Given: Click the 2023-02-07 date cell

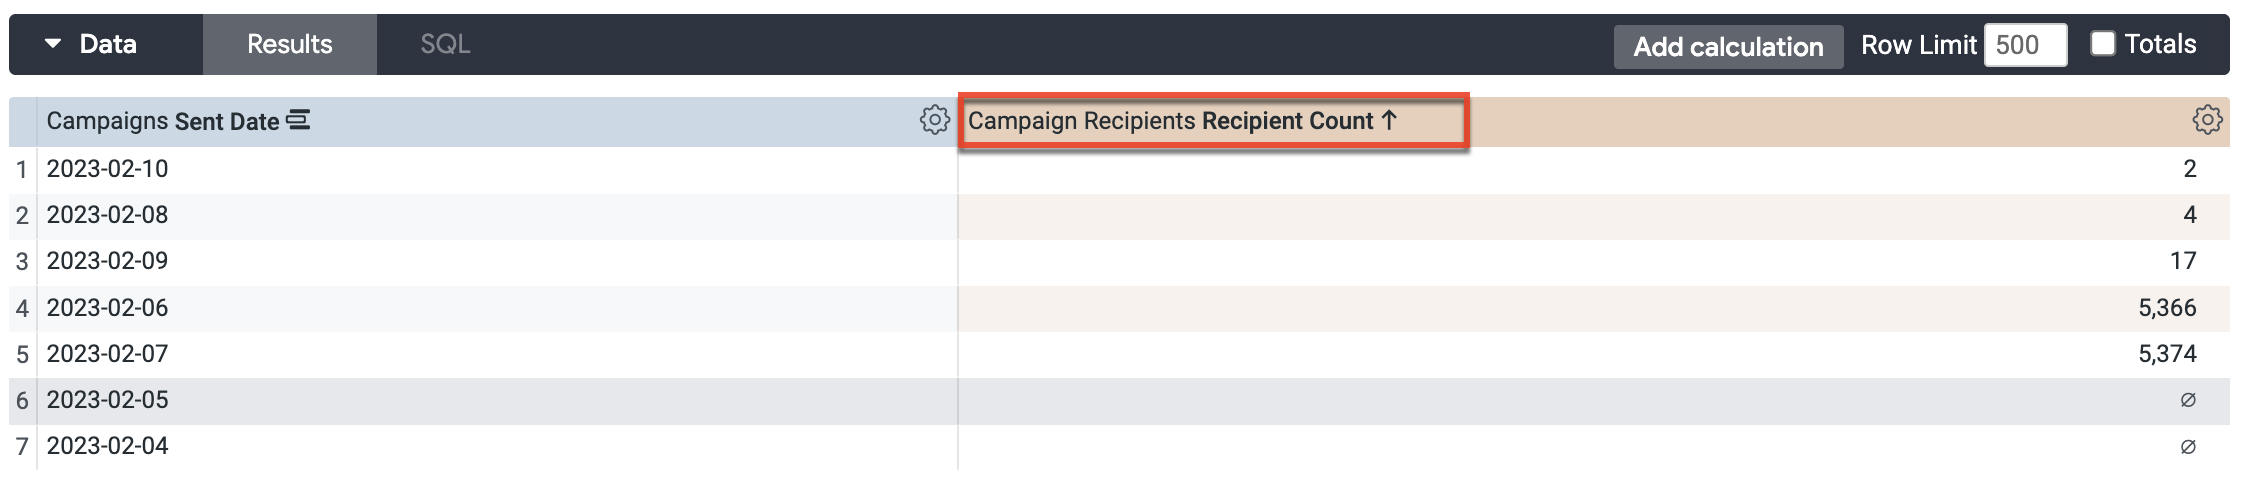Looking at the screenshot, I should pos(108,354).
